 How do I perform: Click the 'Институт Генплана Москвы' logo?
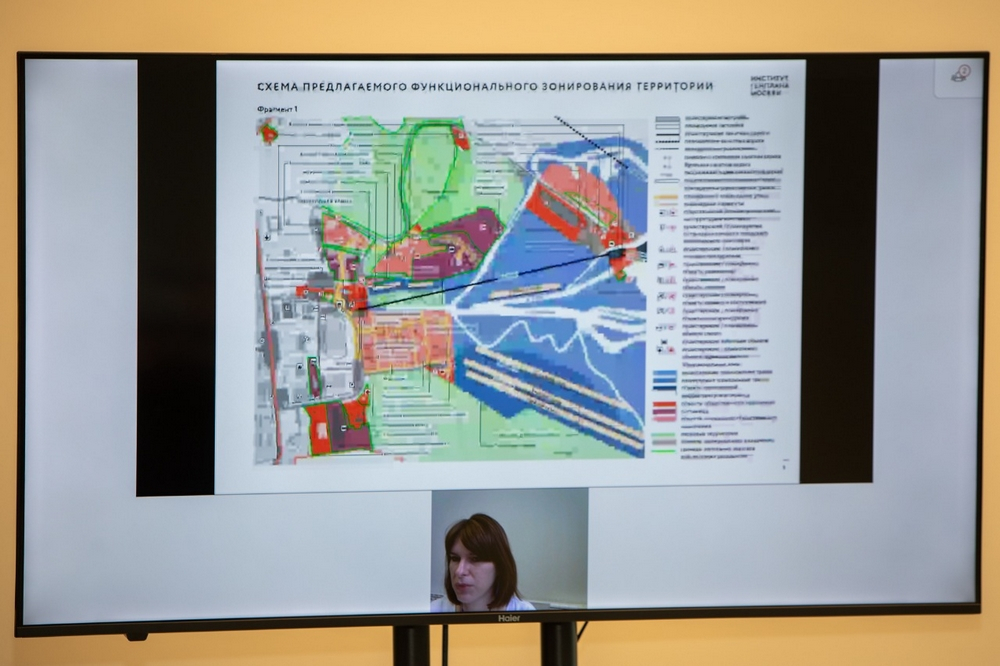(769, 85)
